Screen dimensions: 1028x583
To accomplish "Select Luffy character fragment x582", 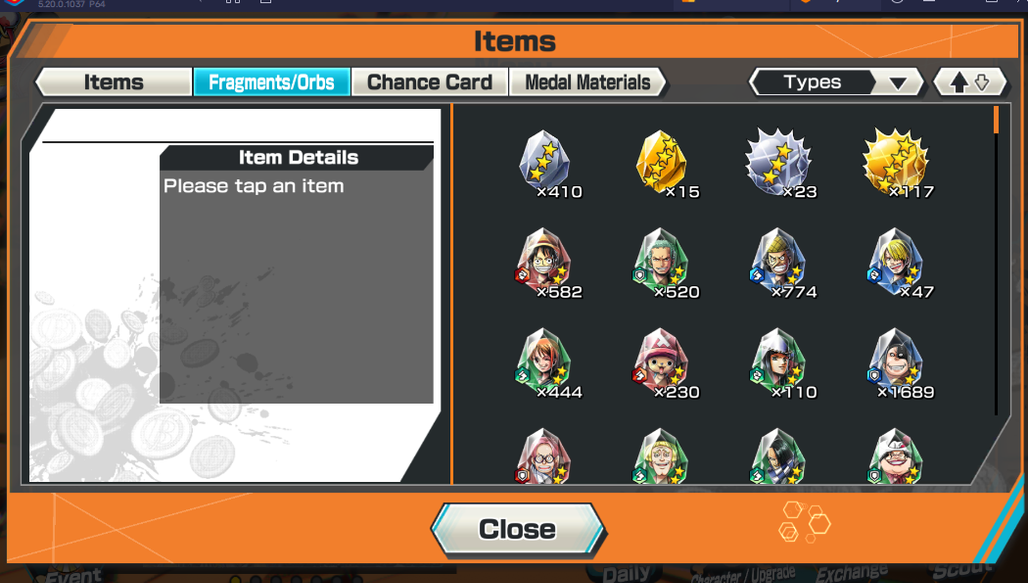I will pyautogui.click(x=547, y=264).
